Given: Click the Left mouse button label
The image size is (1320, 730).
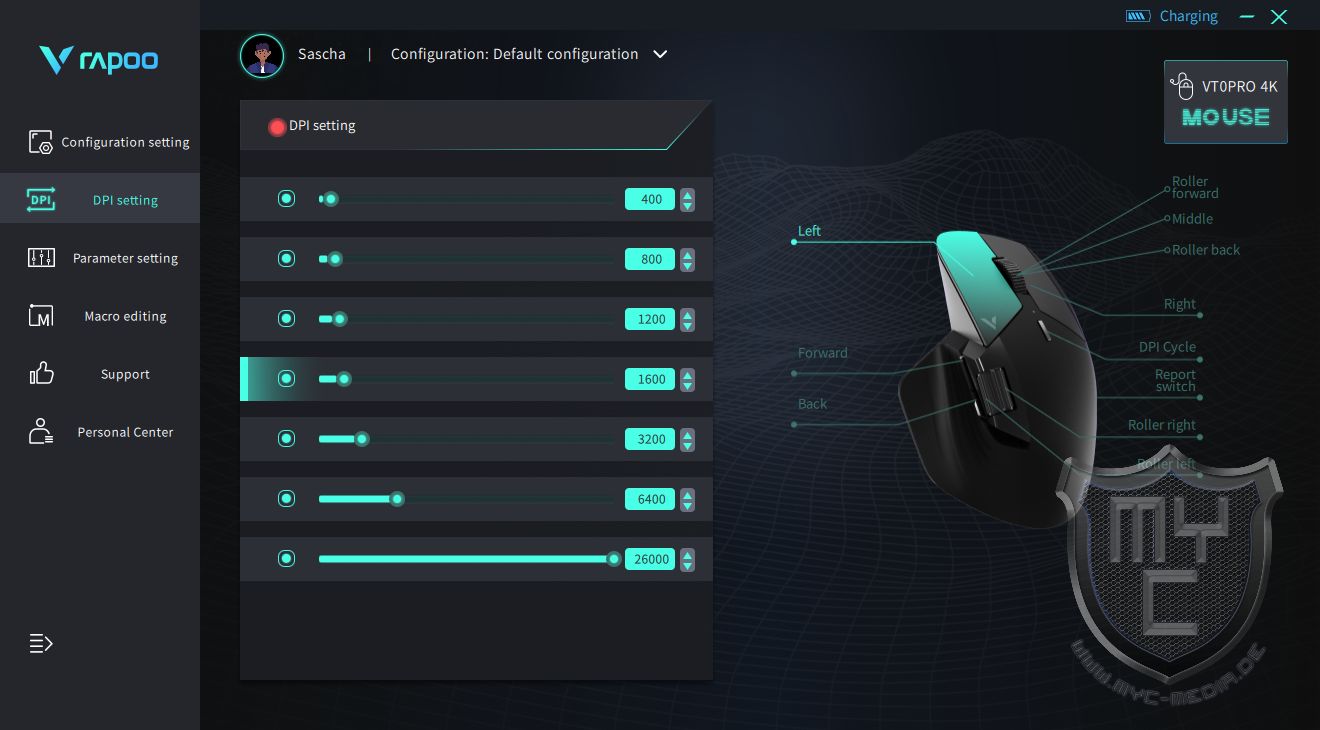Looking at the screenshot, I should 809,231.
